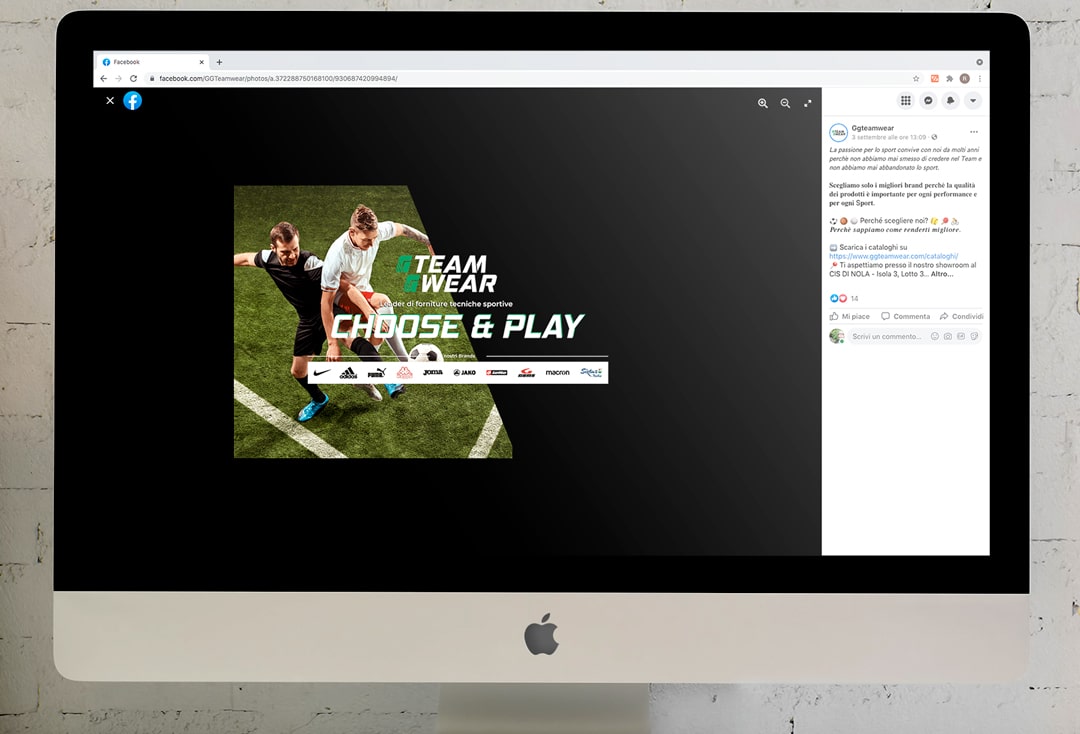Open Messenger from the top bar

[x=928, y=101]
